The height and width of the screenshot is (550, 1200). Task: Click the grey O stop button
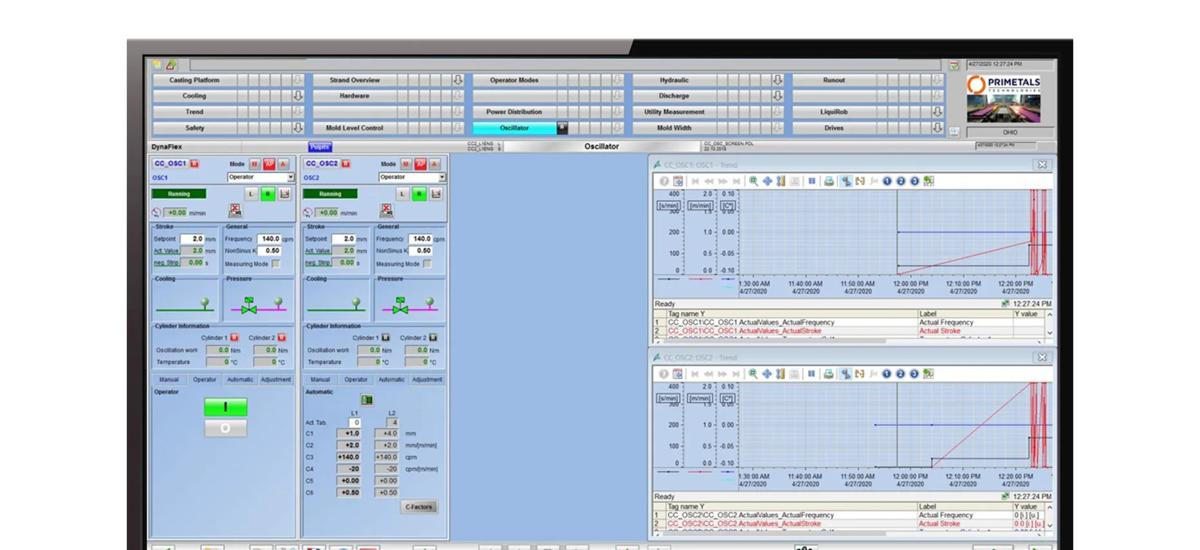pos(225,428)
